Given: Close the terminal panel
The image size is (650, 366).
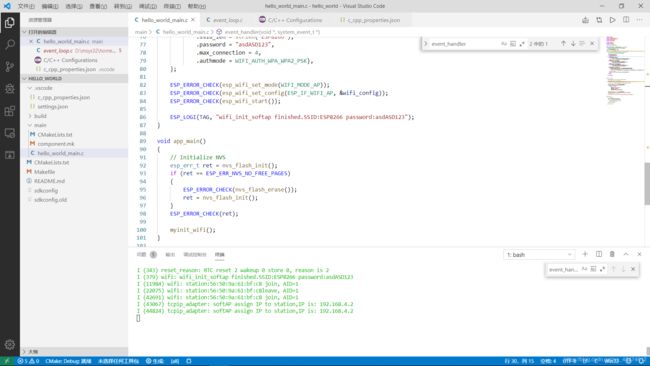Looking at the screenshot, I should pyautogui.click(x=639, y=254).
